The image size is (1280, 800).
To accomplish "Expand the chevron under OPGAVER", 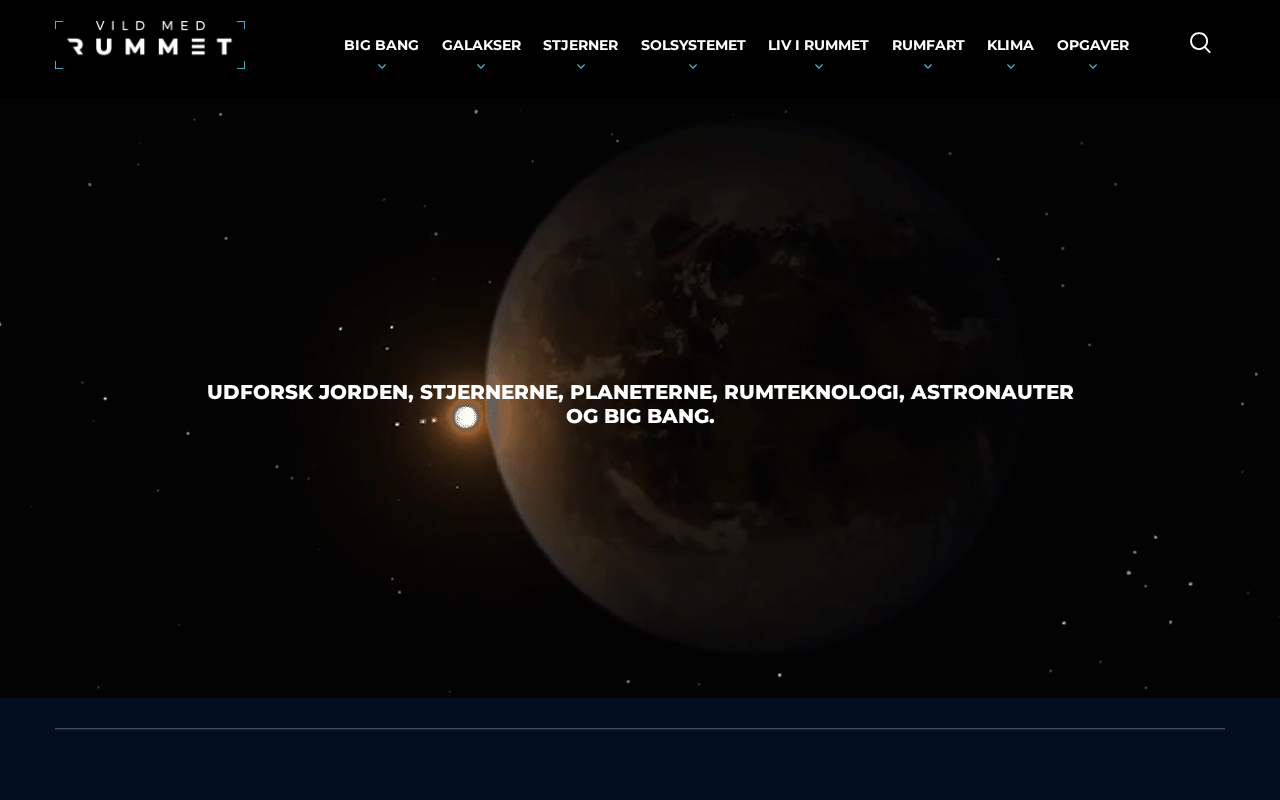I will tap(1093, 67).
